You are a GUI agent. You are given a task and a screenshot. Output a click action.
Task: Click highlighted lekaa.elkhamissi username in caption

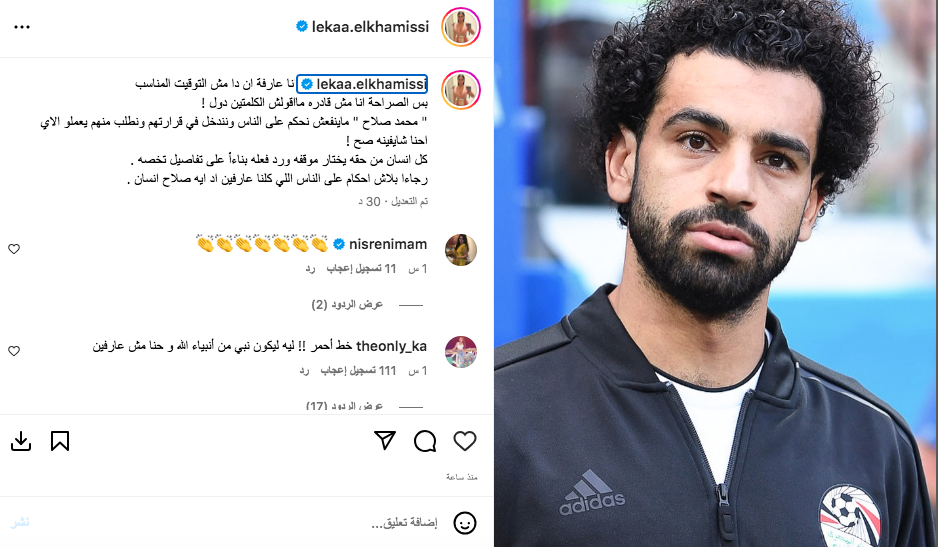(371, 84)
